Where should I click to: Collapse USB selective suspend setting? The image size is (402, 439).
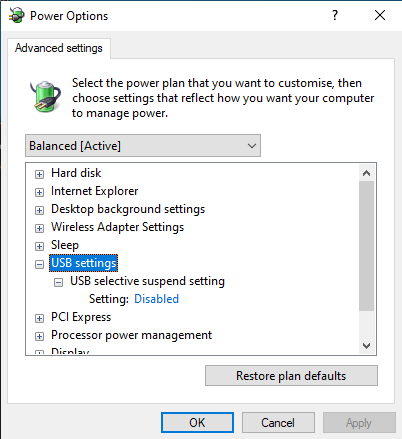coord(58,282)
